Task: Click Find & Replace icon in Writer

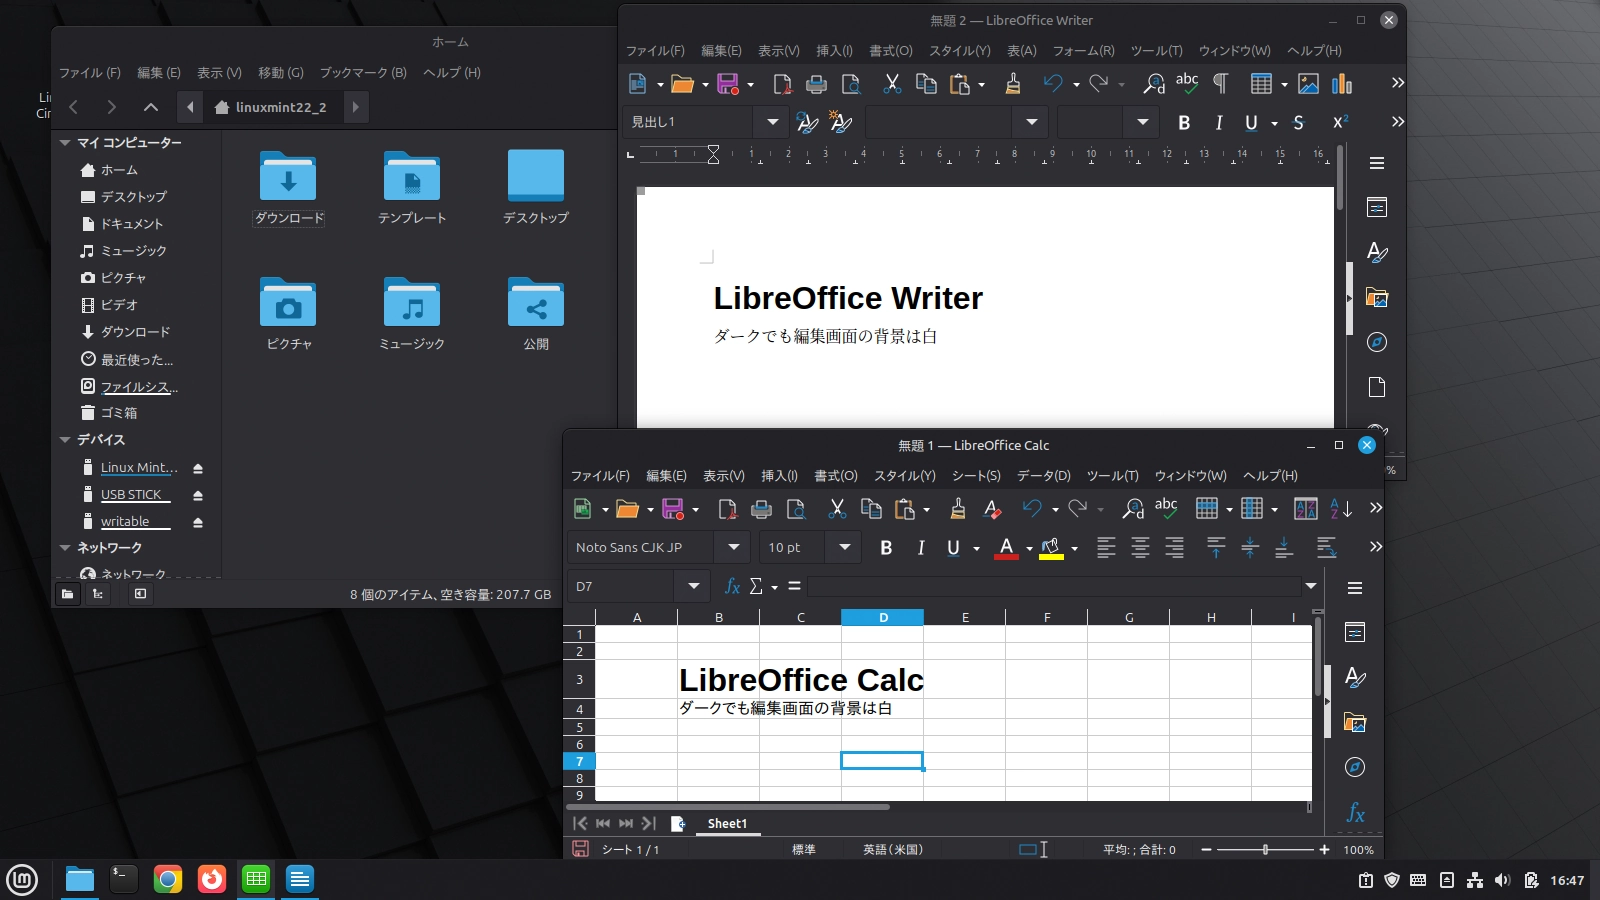Action: (x=1154, y=84)
